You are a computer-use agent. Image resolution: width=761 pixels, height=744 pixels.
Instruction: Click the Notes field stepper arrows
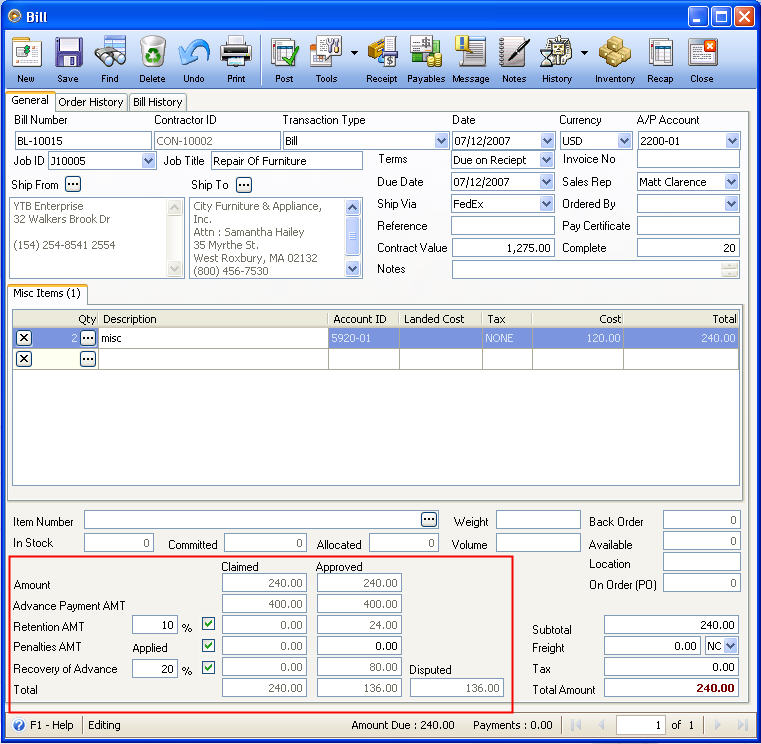pos(730,269)
